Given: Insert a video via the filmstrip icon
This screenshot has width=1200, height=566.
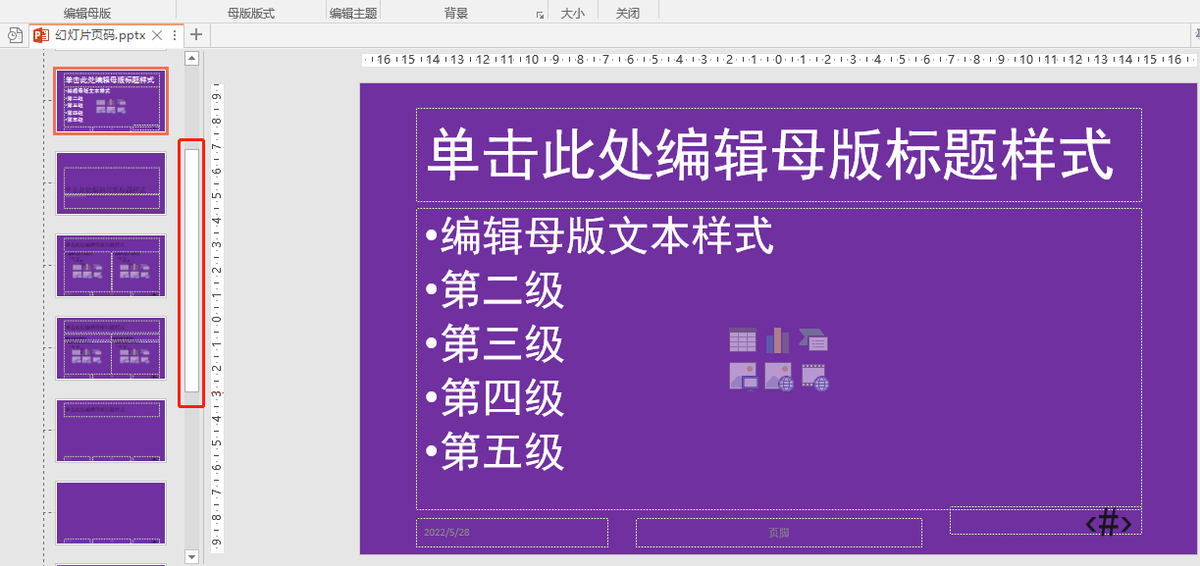Looking at the screenshot, I should (815, 376).
